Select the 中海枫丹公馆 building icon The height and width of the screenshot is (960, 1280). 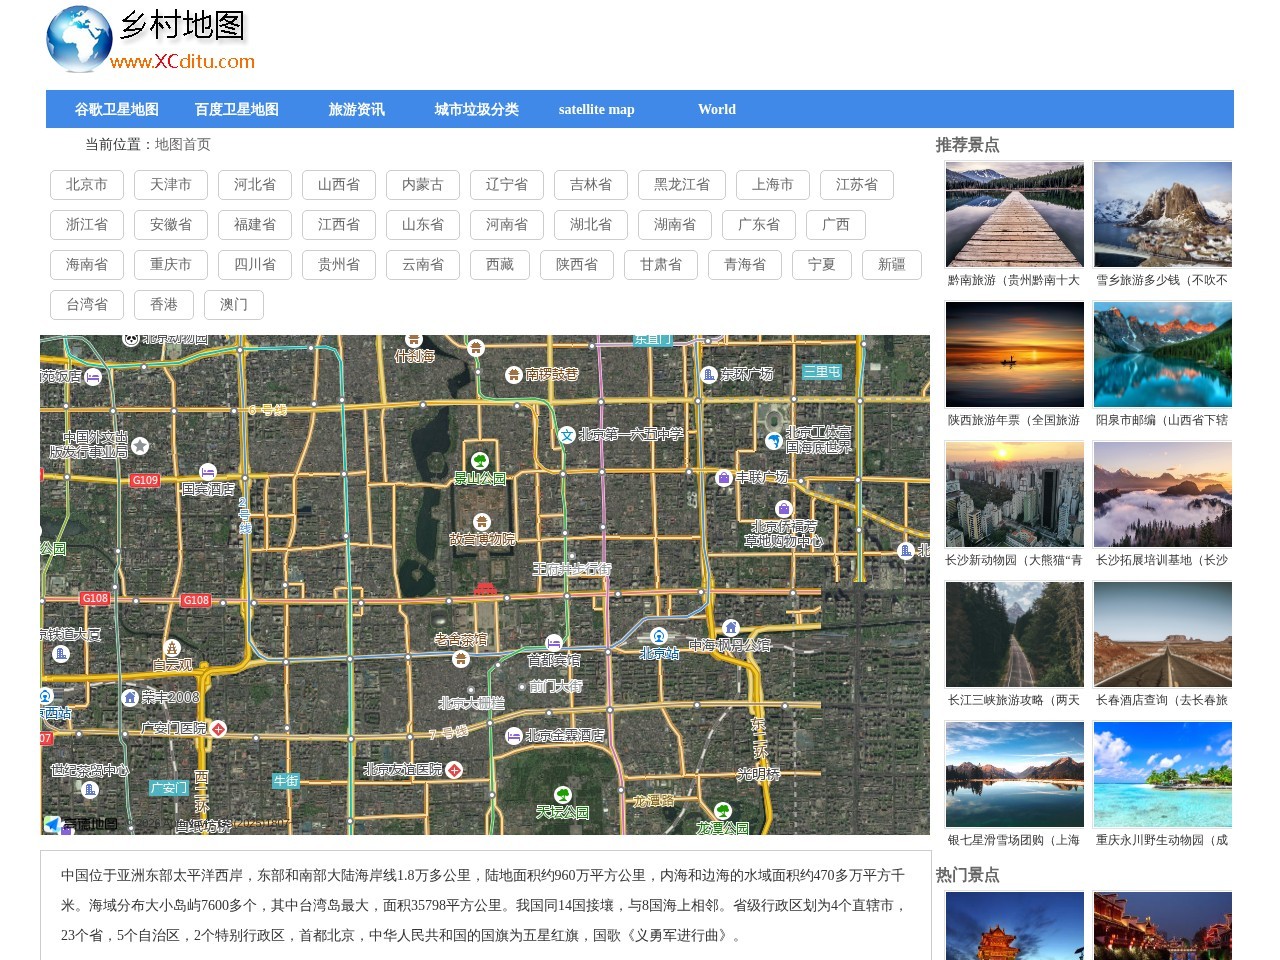tap(731, 627)
